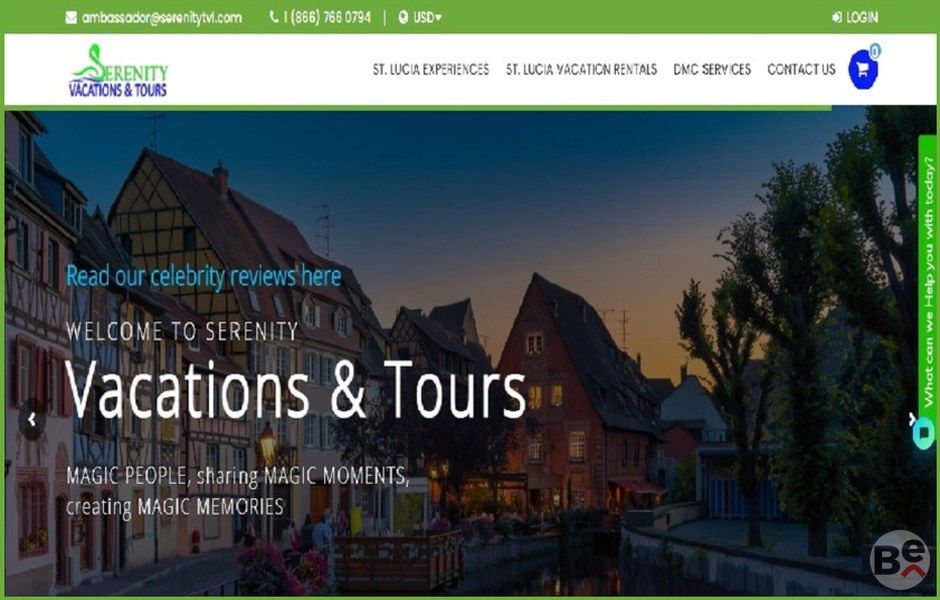
Task: Open the chat bubble widget
Action: pyautogui.click(x=924, y=433)
